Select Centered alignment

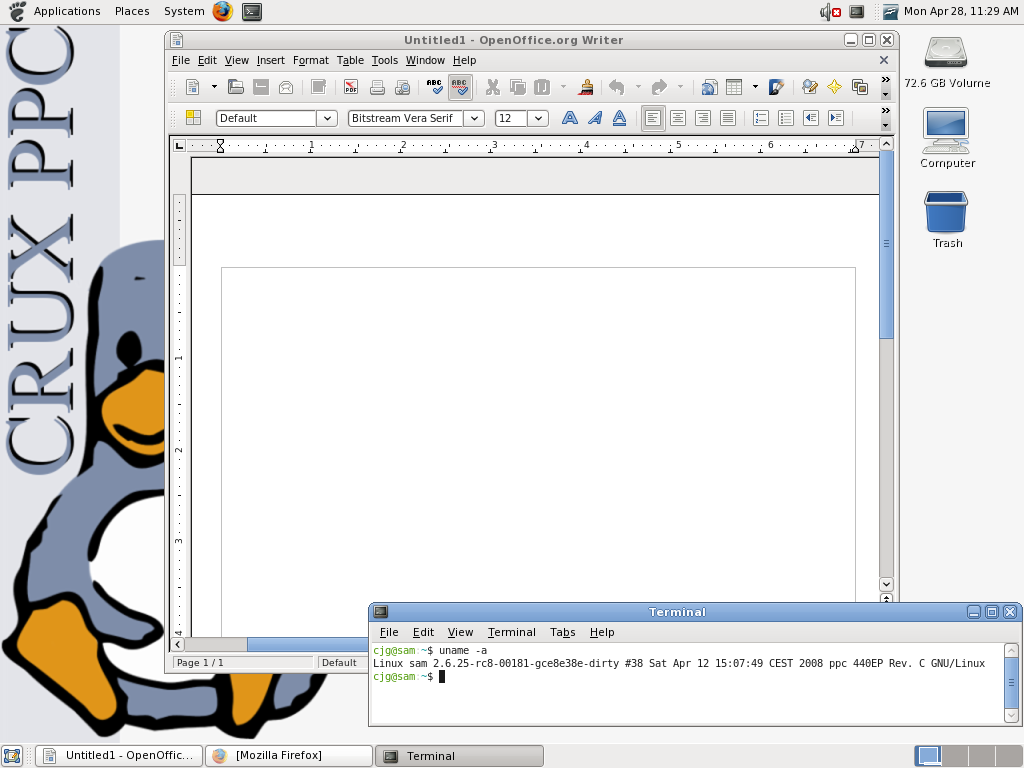(678, 118)
